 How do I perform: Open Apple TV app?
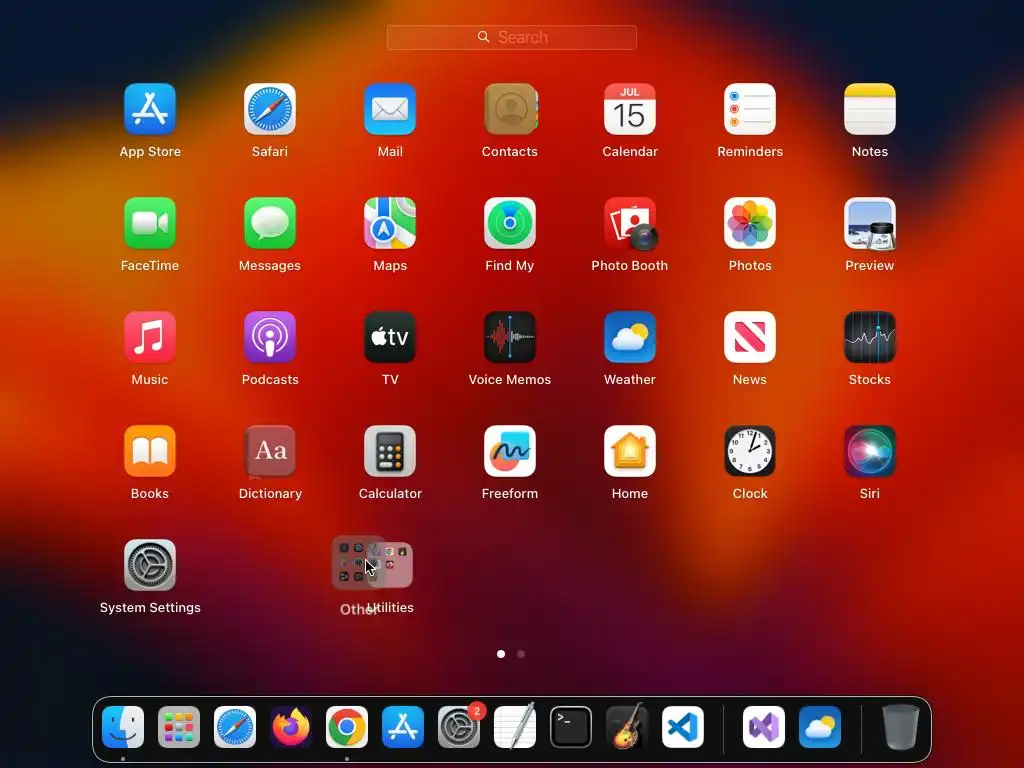[390, 337]
